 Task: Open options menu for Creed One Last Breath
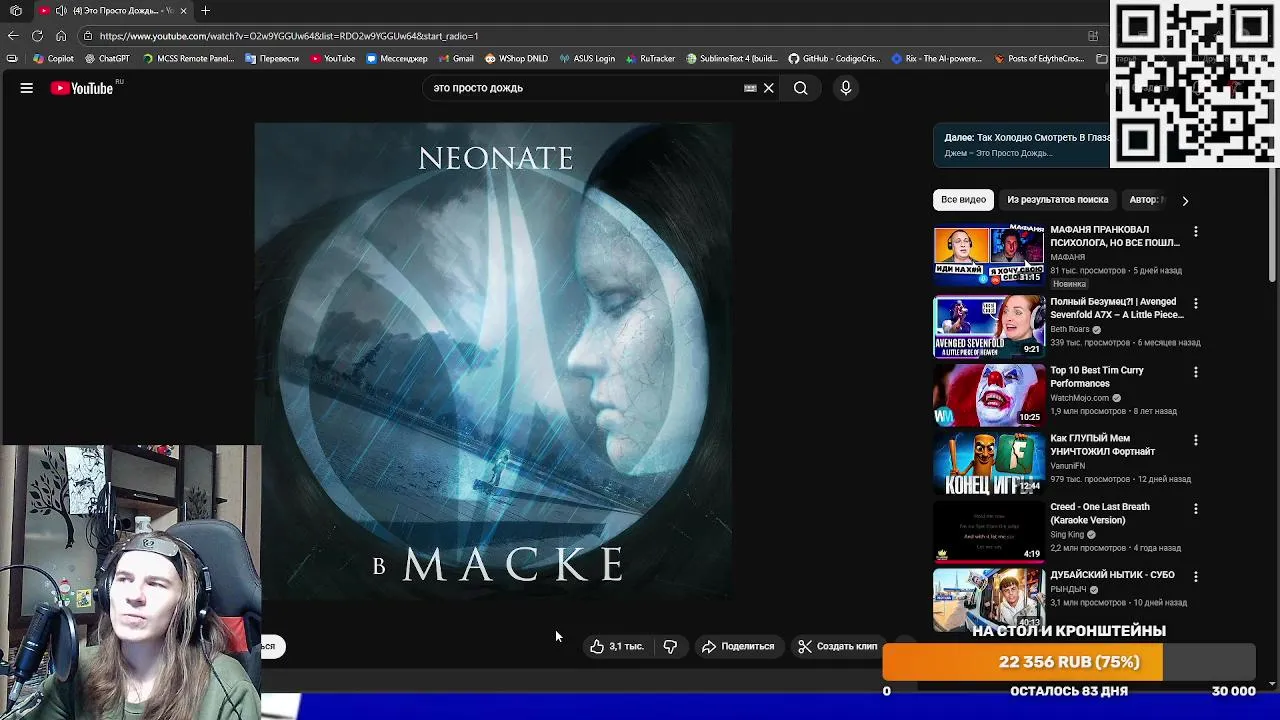tap(1195, 508)
